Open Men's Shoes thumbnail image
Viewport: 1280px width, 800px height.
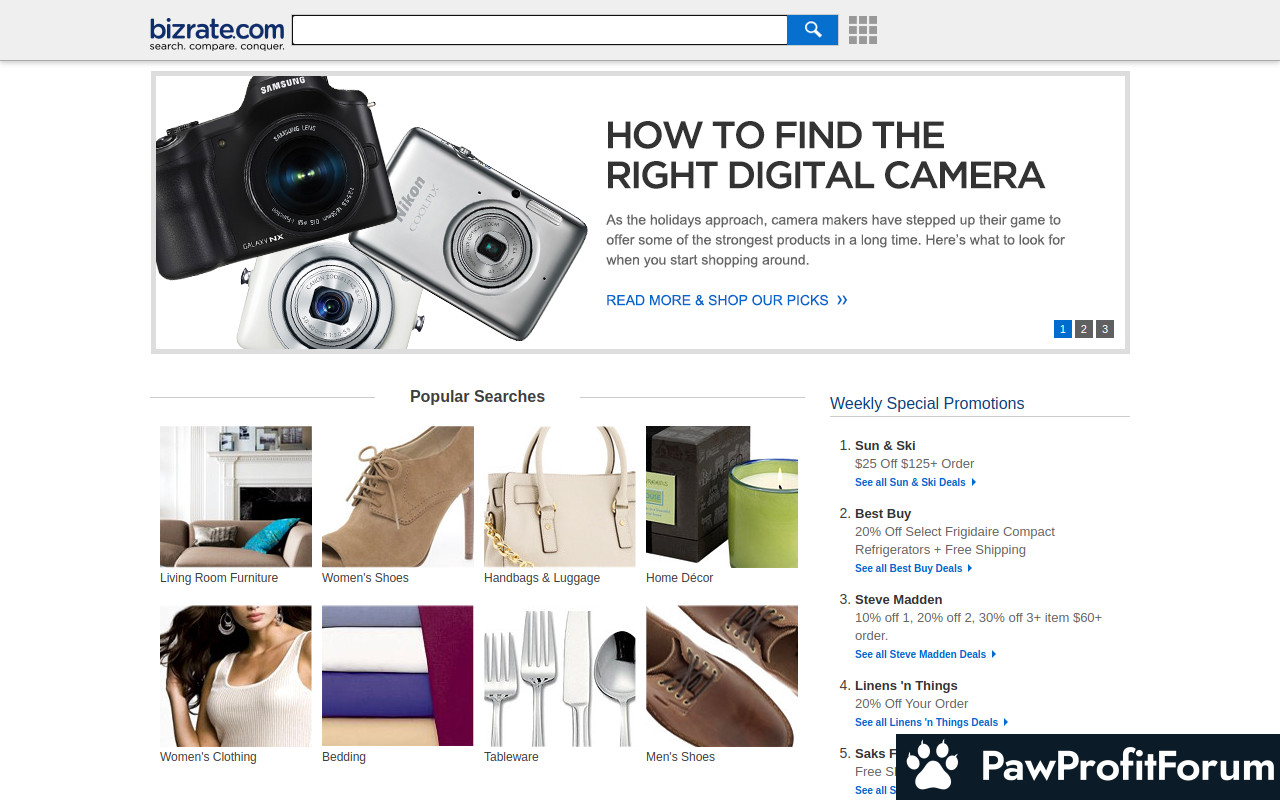coord(722,676)
